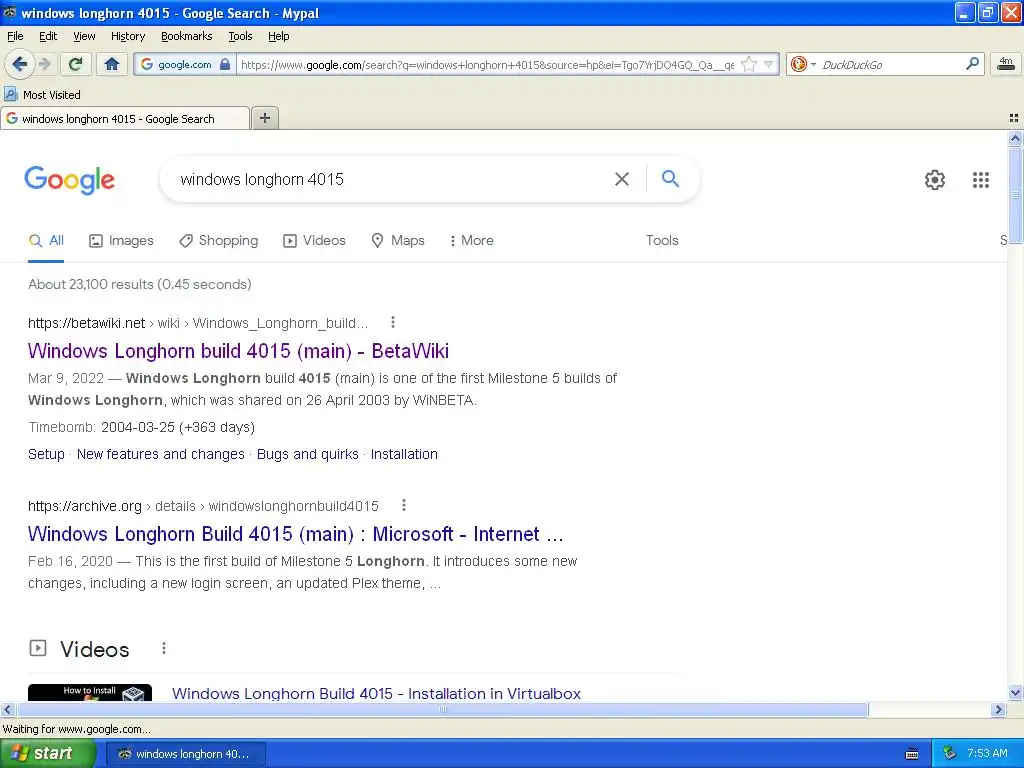
Task: Open the File menu
Action: pos(15,36)
